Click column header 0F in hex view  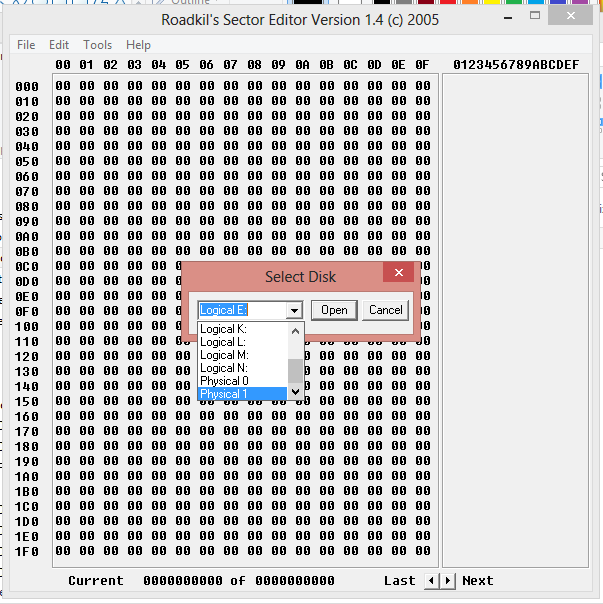(x=422, y=65)
